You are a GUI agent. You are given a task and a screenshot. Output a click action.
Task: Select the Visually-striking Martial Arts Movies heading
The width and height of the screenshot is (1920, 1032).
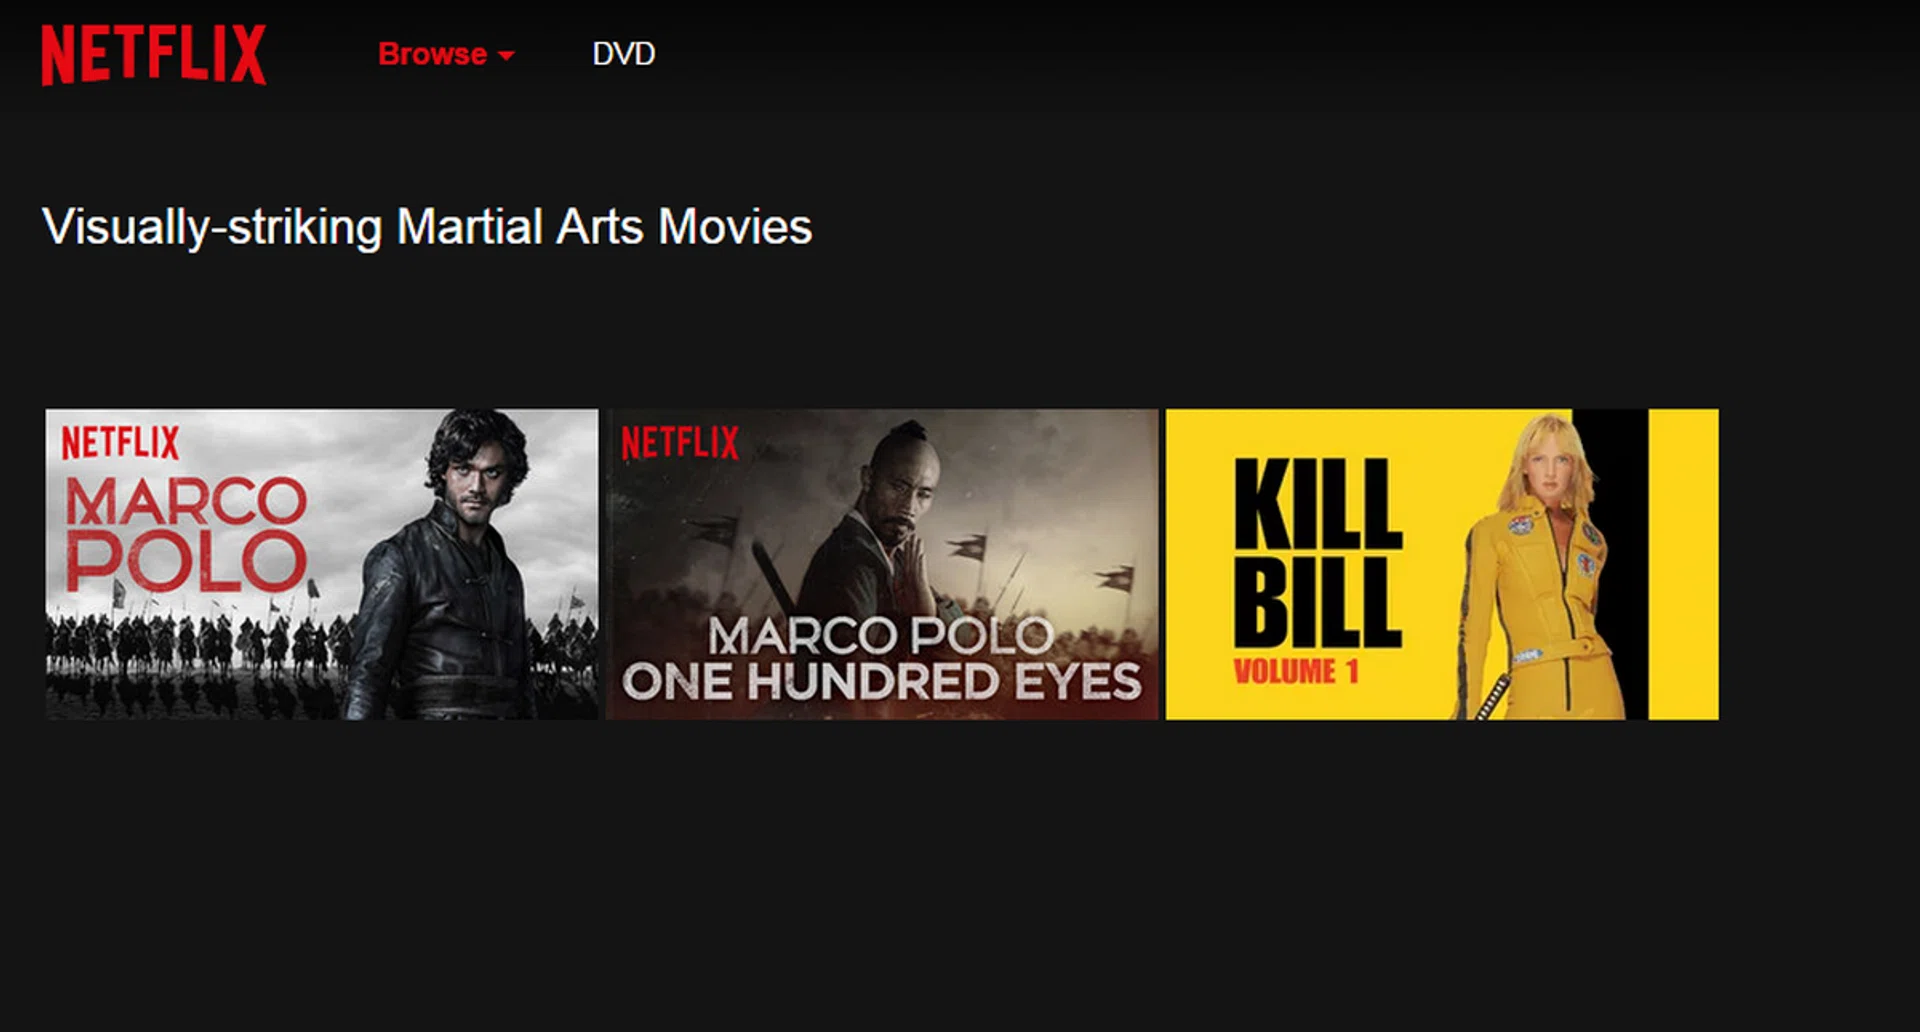point(427,227)
